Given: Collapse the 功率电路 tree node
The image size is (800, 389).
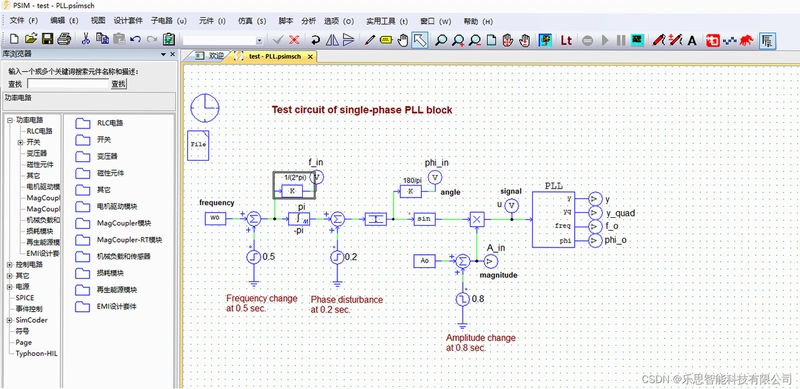Looking at the screenshot, I should [9, 120].
